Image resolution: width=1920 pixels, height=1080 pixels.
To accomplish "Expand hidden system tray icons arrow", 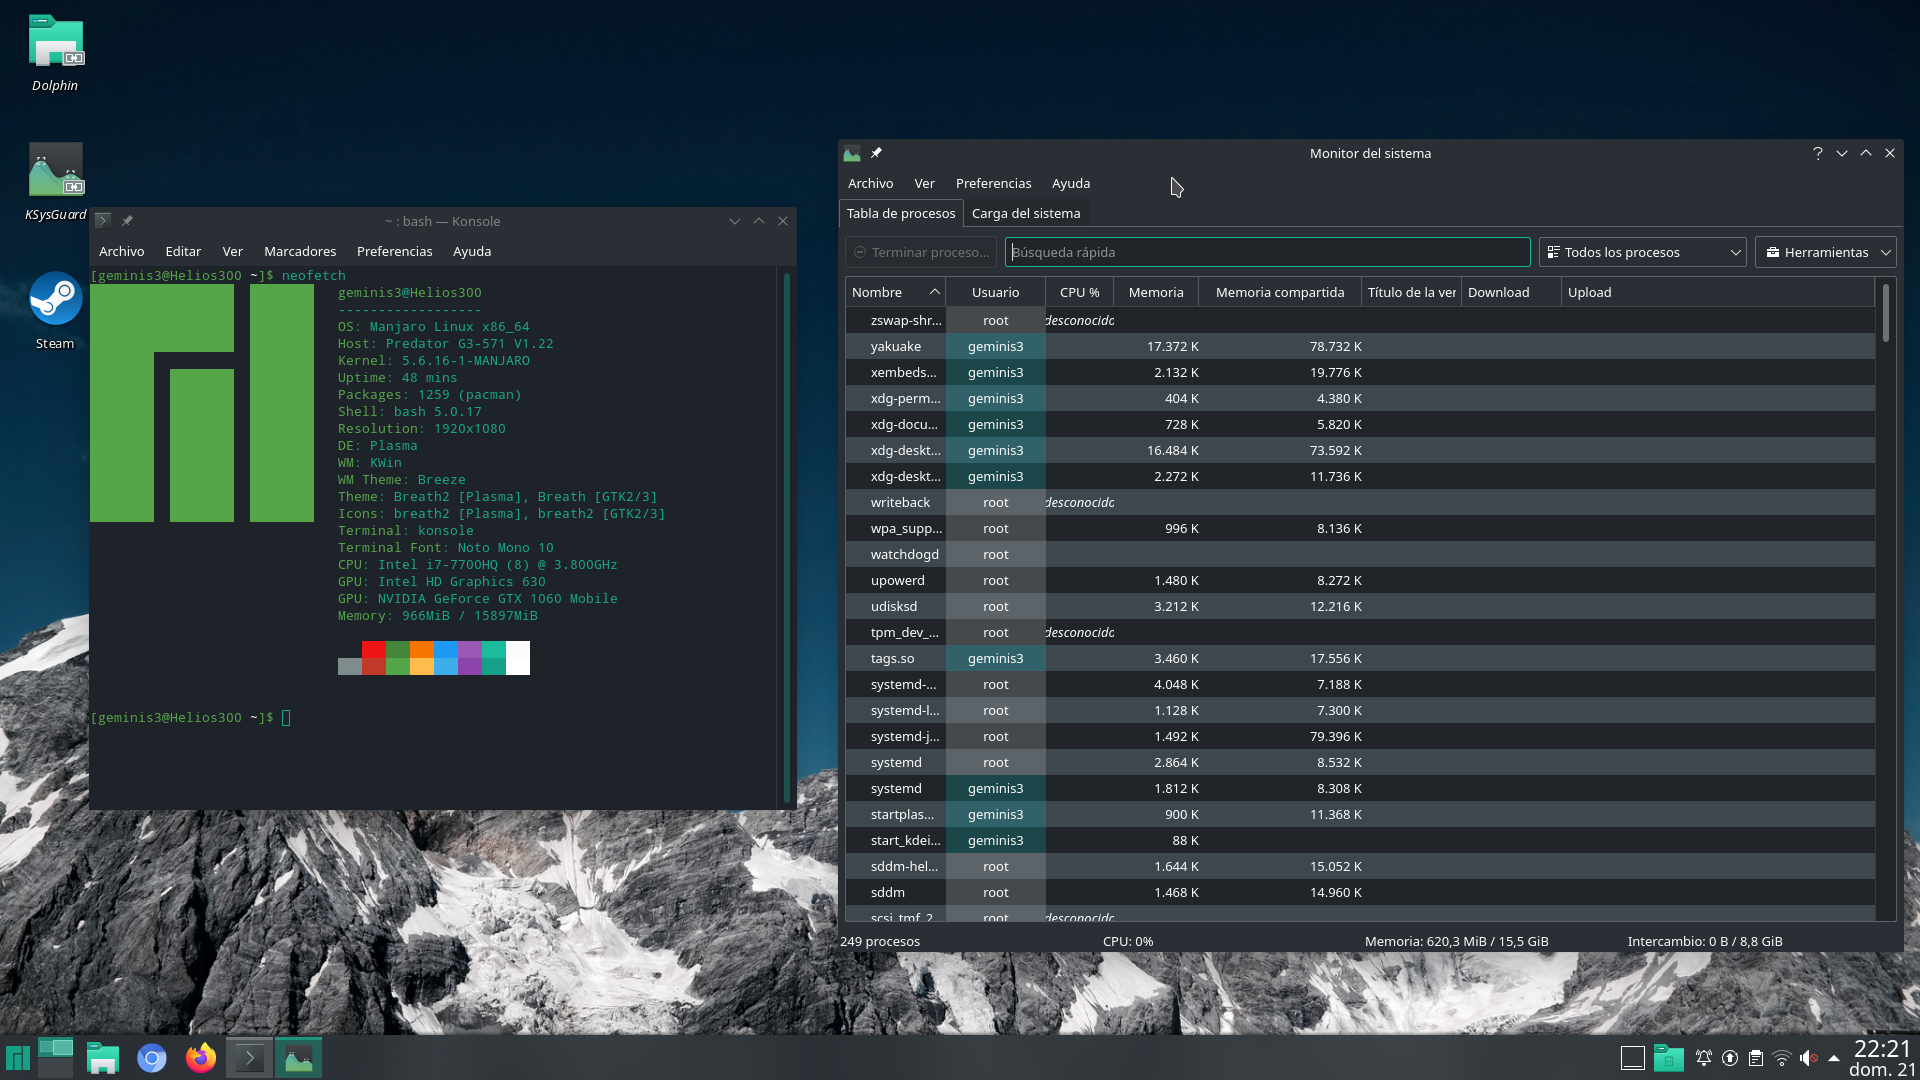I will point(1834,1058).
